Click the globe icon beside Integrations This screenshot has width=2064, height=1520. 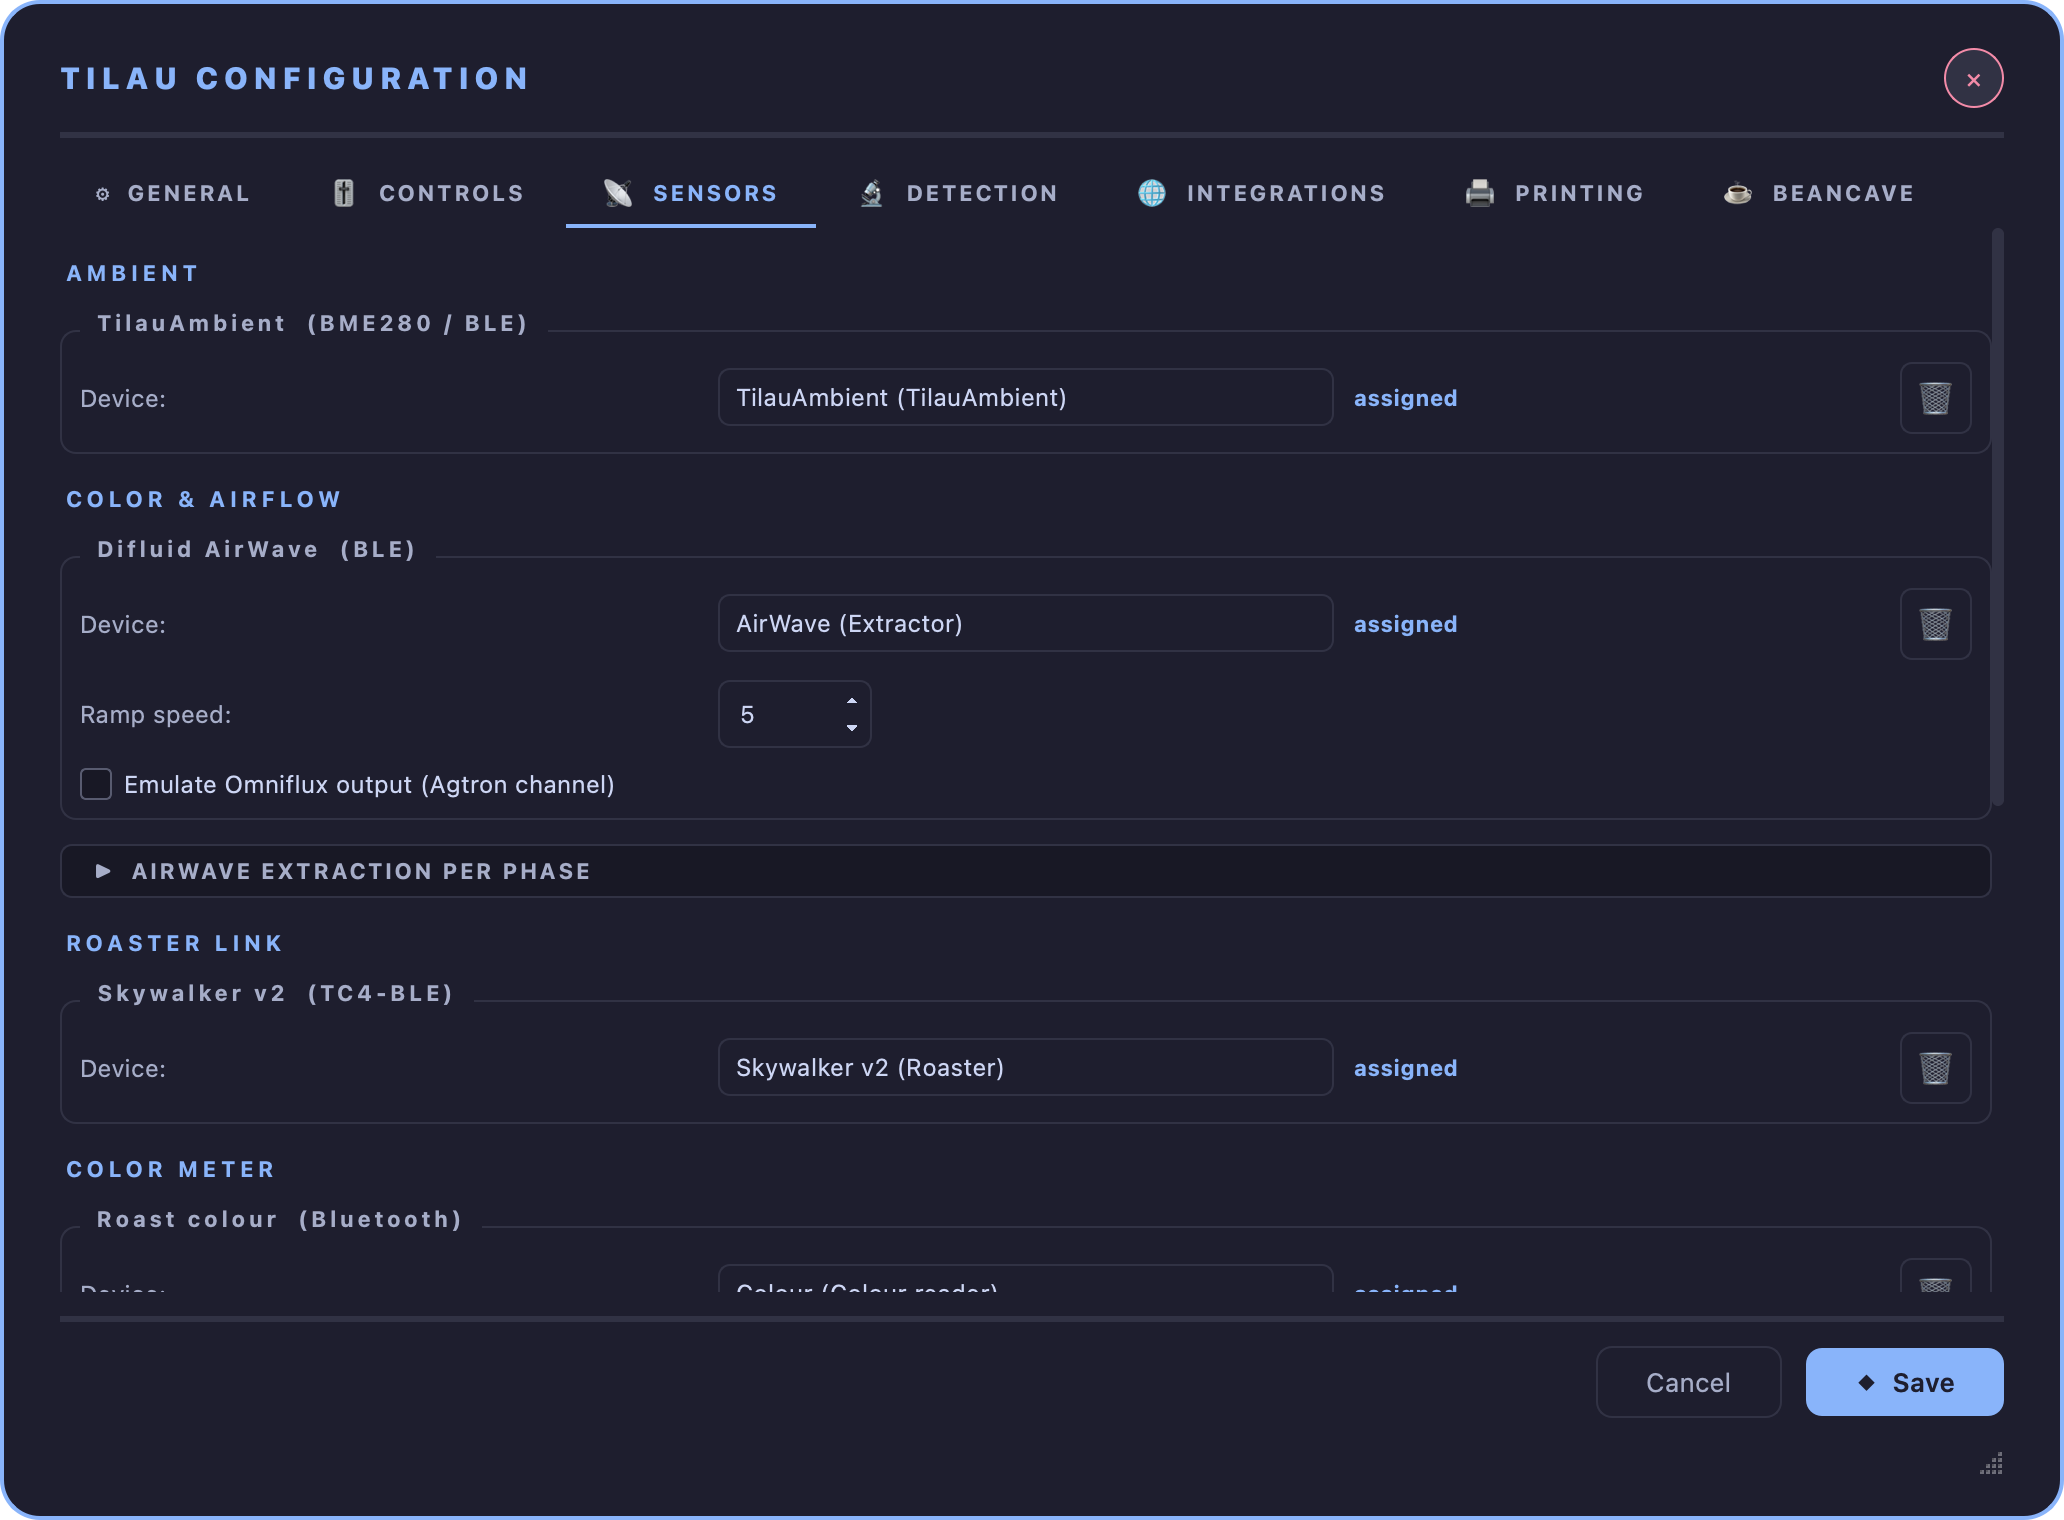(1152, 193)
